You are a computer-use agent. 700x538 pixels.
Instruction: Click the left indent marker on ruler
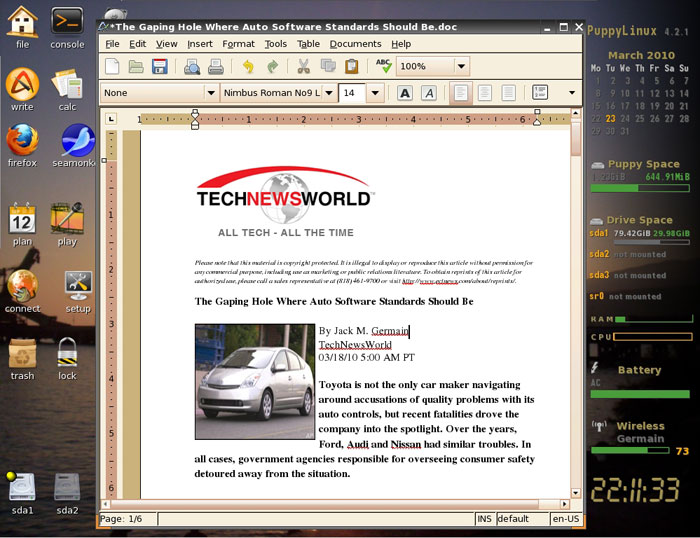point(195,119)
